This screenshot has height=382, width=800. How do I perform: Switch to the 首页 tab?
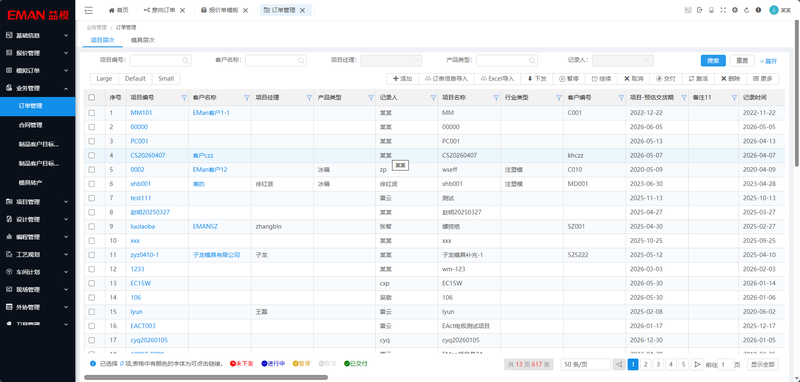[x=118, y=10]
